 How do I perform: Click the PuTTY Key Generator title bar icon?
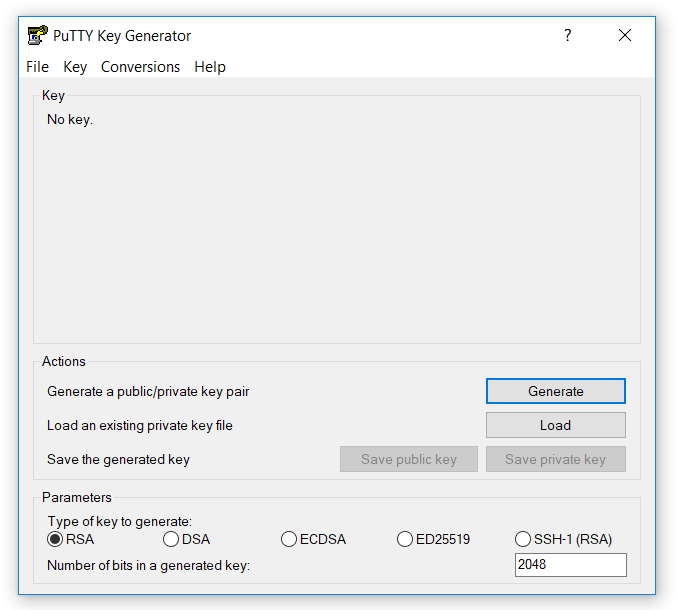[38, 35]
